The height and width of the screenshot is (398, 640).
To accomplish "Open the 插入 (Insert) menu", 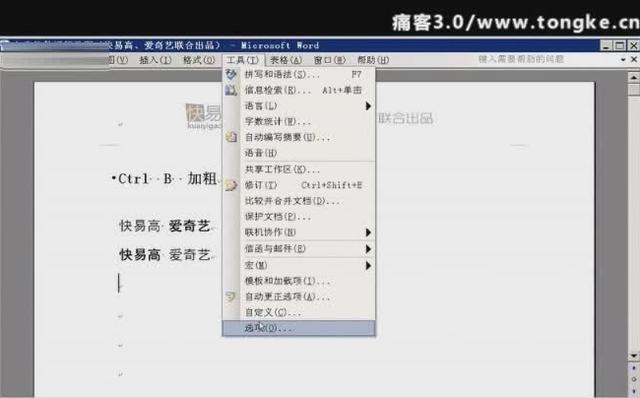I will tap(155, 60).
